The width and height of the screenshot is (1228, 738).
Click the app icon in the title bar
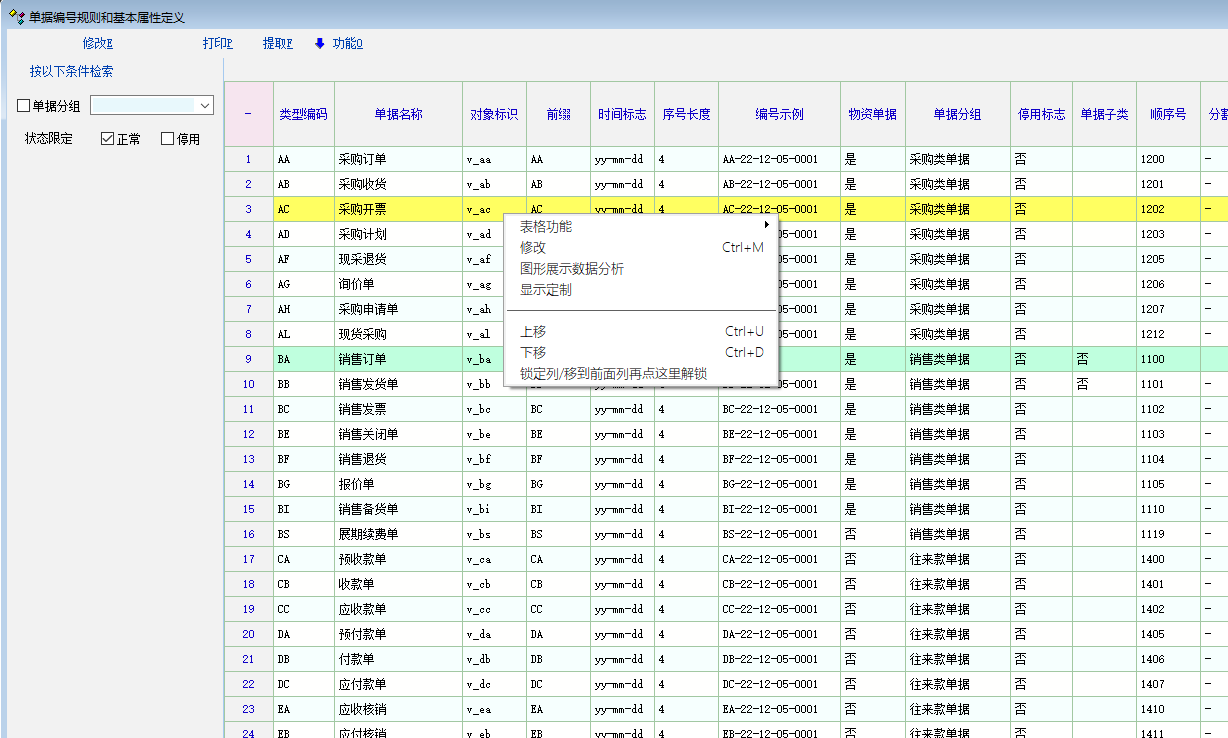tap(16, 17)
